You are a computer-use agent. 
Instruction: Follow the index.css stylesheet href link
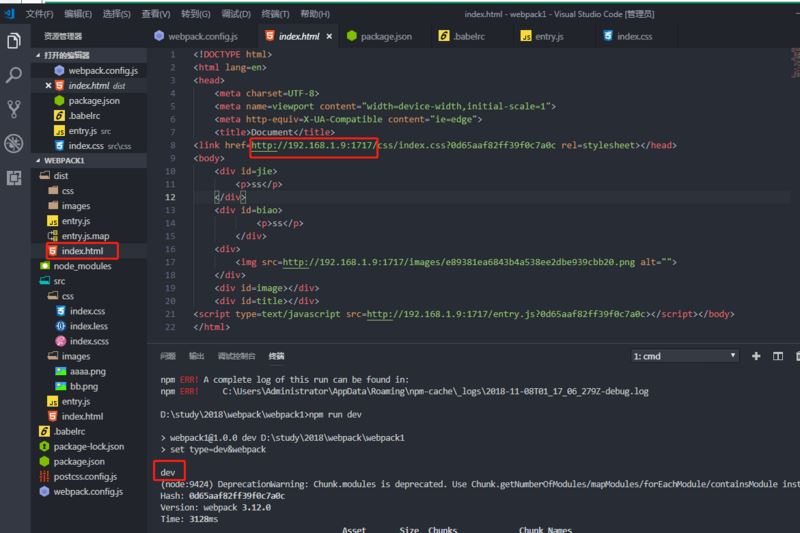(404, 145)
